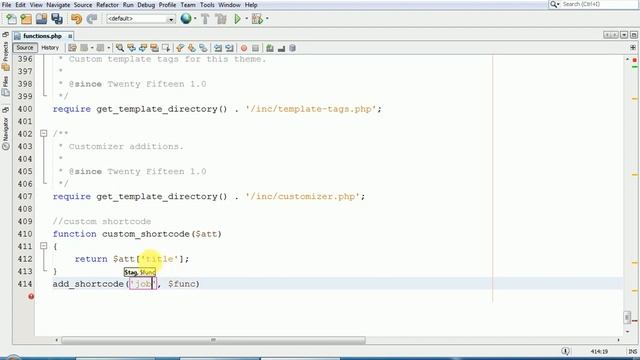Viewport: 640px width, 360px height.
Task: Open the browser selection dropdown arrow next to globe
Action: (195, 19)
